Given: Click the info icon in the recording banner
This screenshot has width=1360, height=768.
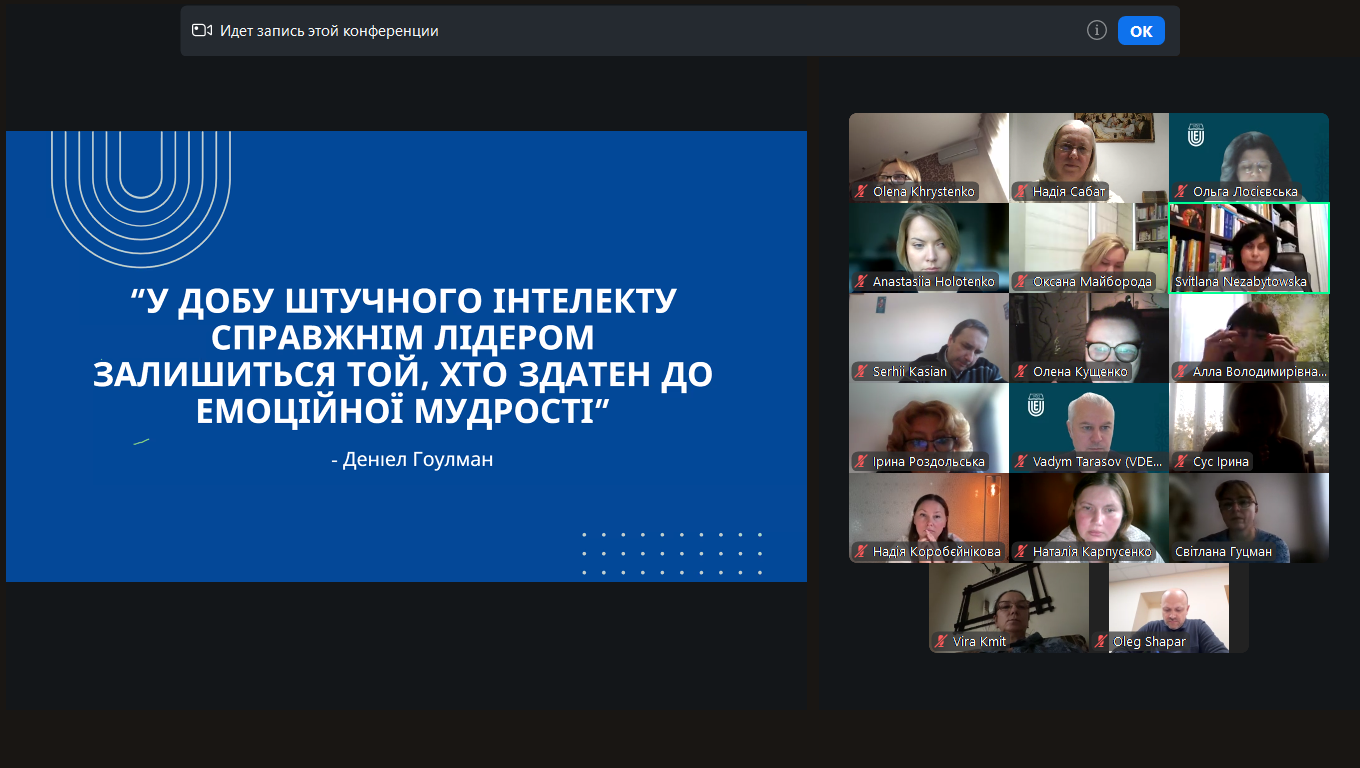Looking at the screenshot, I should pyautogui.click(x=1096, y=31).
